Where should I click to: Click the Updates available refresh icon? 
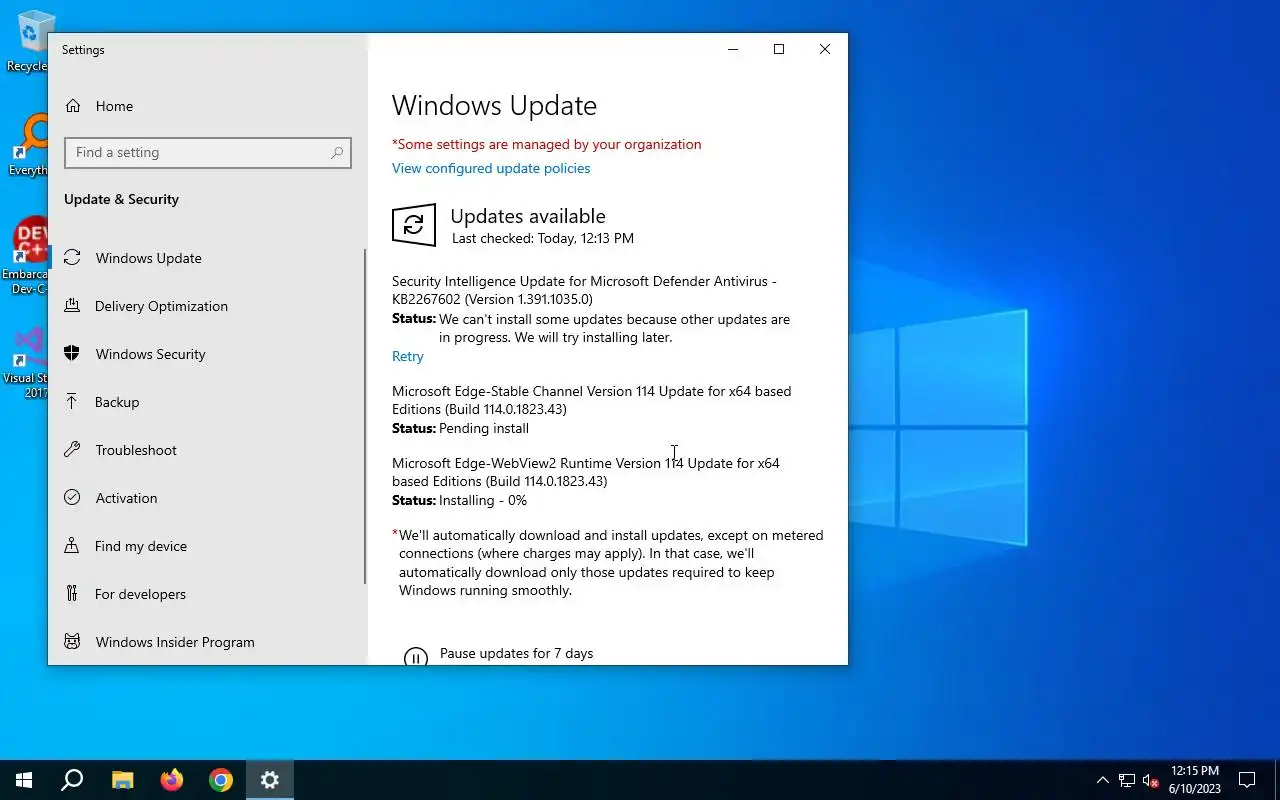coord(414,225)
